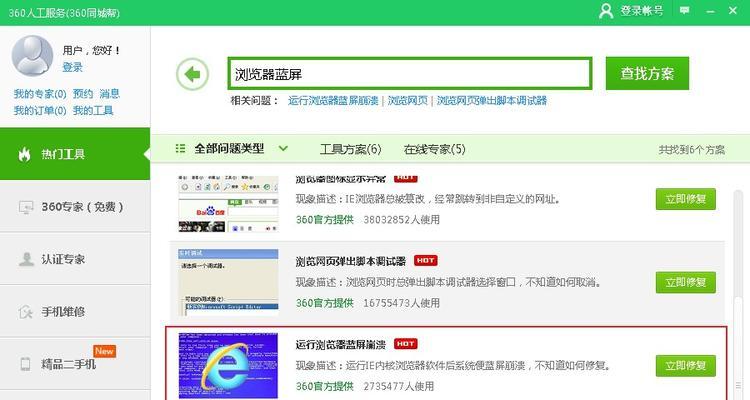Open 我的工具 link

click(93, 111)
